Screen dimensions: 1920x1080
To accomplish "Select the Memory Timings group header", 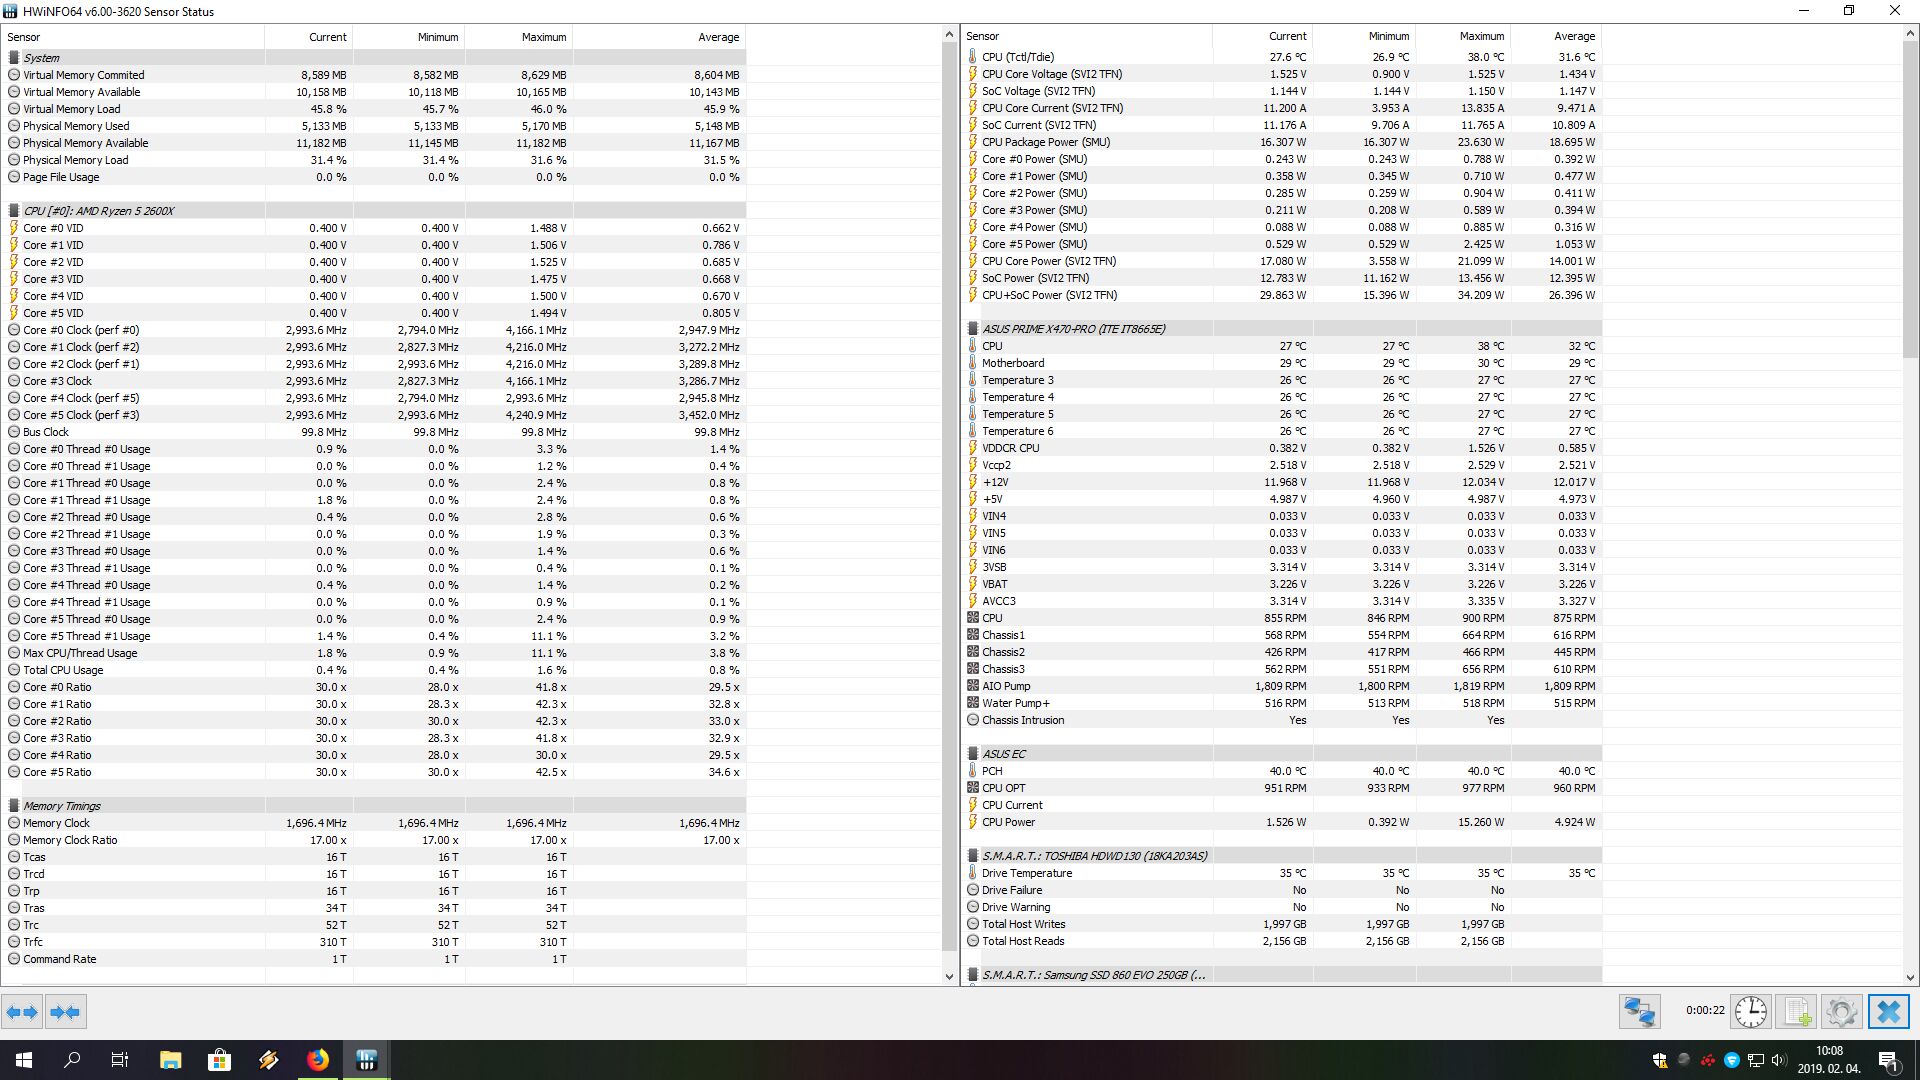I will point(61,806).
